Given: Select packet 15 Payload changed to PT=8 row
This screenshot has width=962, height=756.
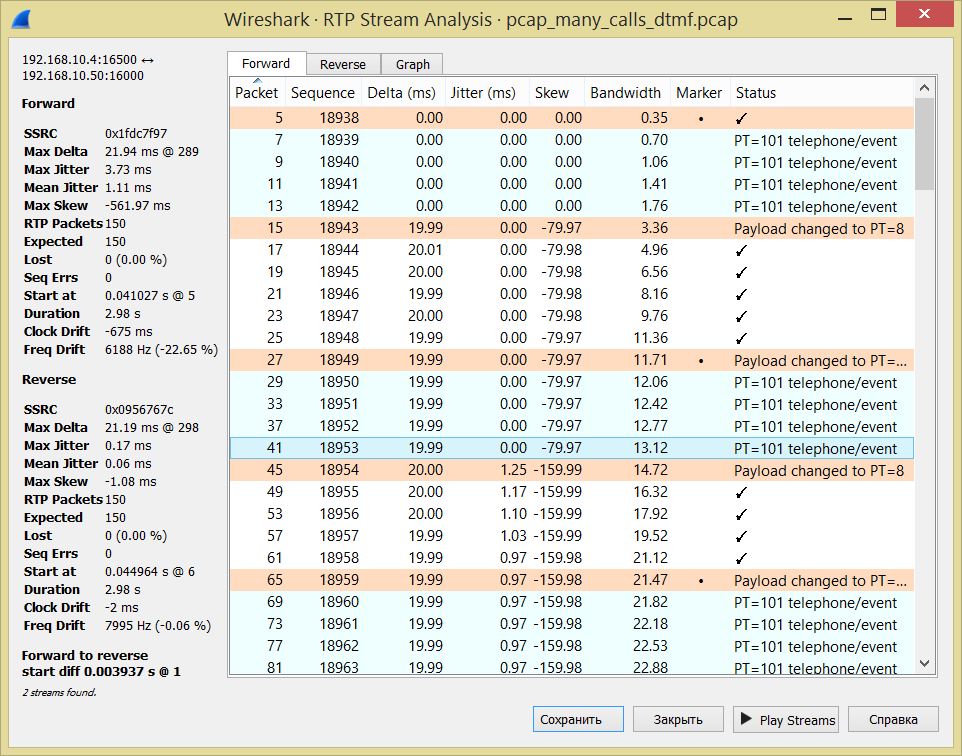Looking at the screenshot, I should click(x=572, y=228).
